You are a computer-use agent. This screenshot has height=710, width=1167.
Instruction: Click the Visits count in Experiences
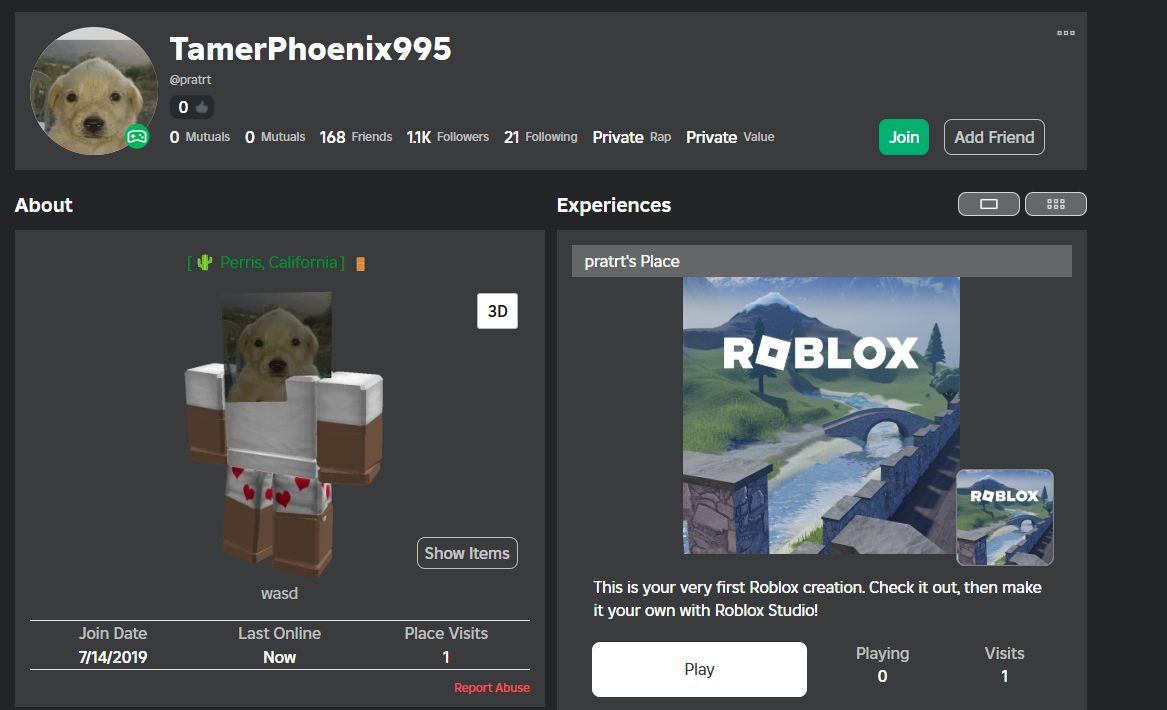tap(1004, 676)
